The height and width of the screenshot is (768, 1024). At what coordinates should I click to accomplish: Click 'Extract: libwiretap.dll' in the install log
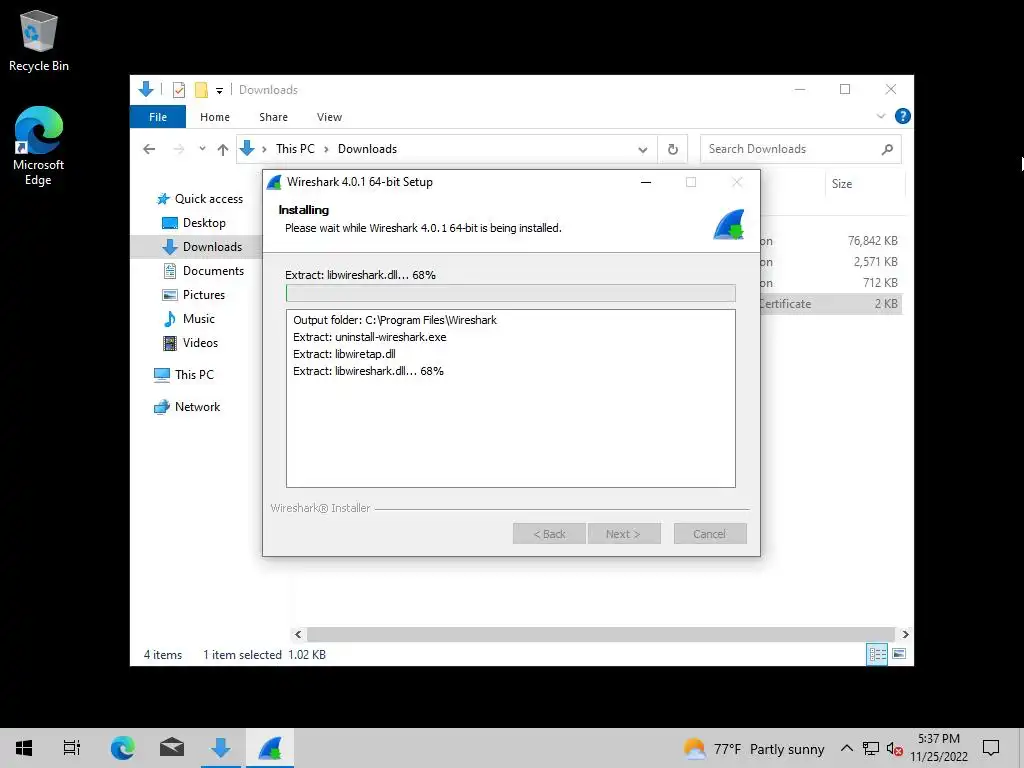point(344,354)
